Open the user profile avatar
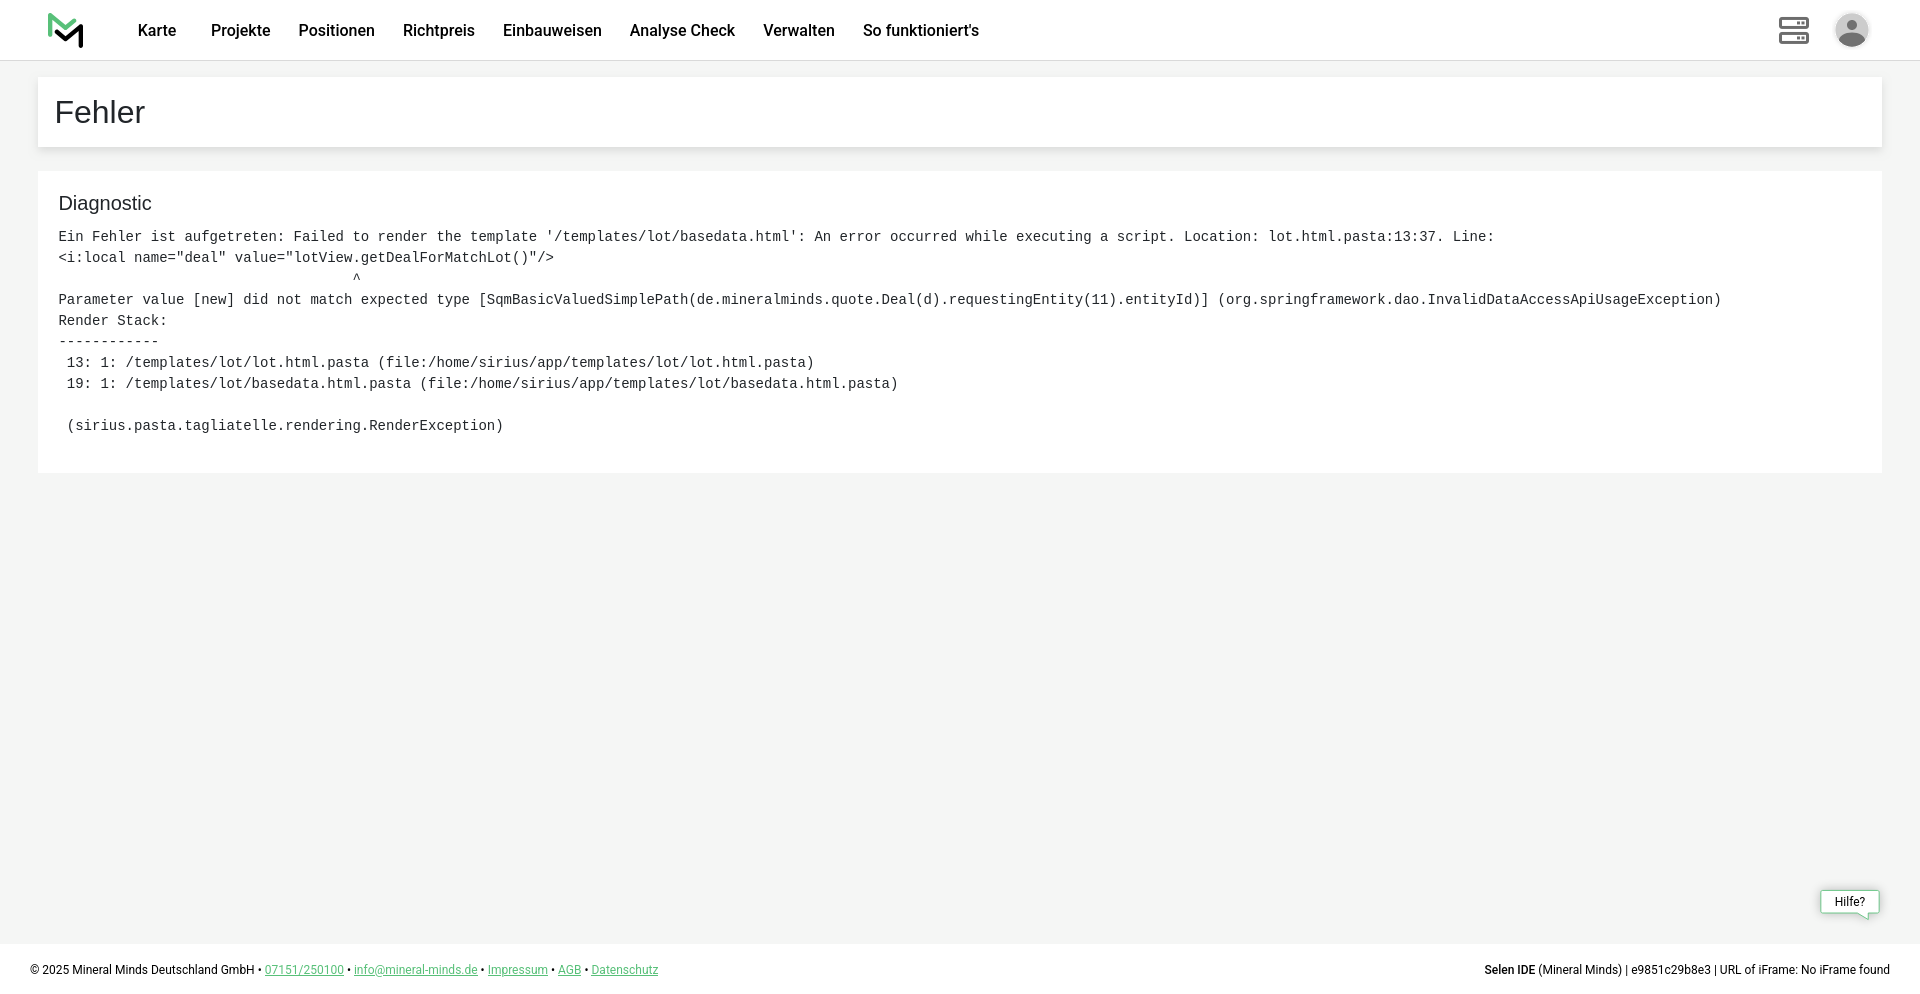This screenshot has width=1920, height=994. pyautogui.click(x=1851, y=31)
